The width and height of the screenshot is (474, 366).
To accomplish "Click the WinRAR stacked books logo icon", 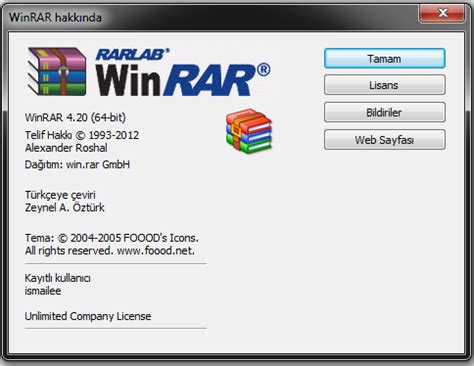I will pos(57,71).
